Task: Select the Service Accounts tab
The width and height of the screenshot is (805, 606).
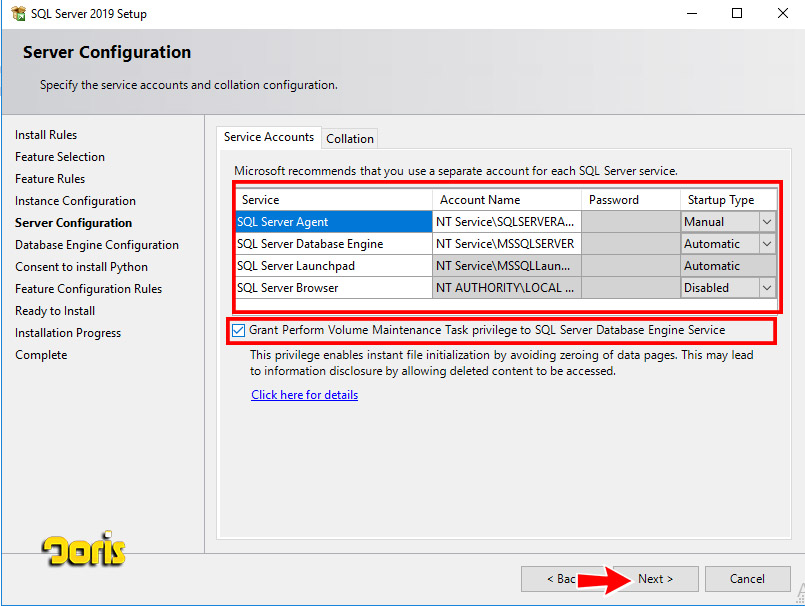Action: coord(269,137)
